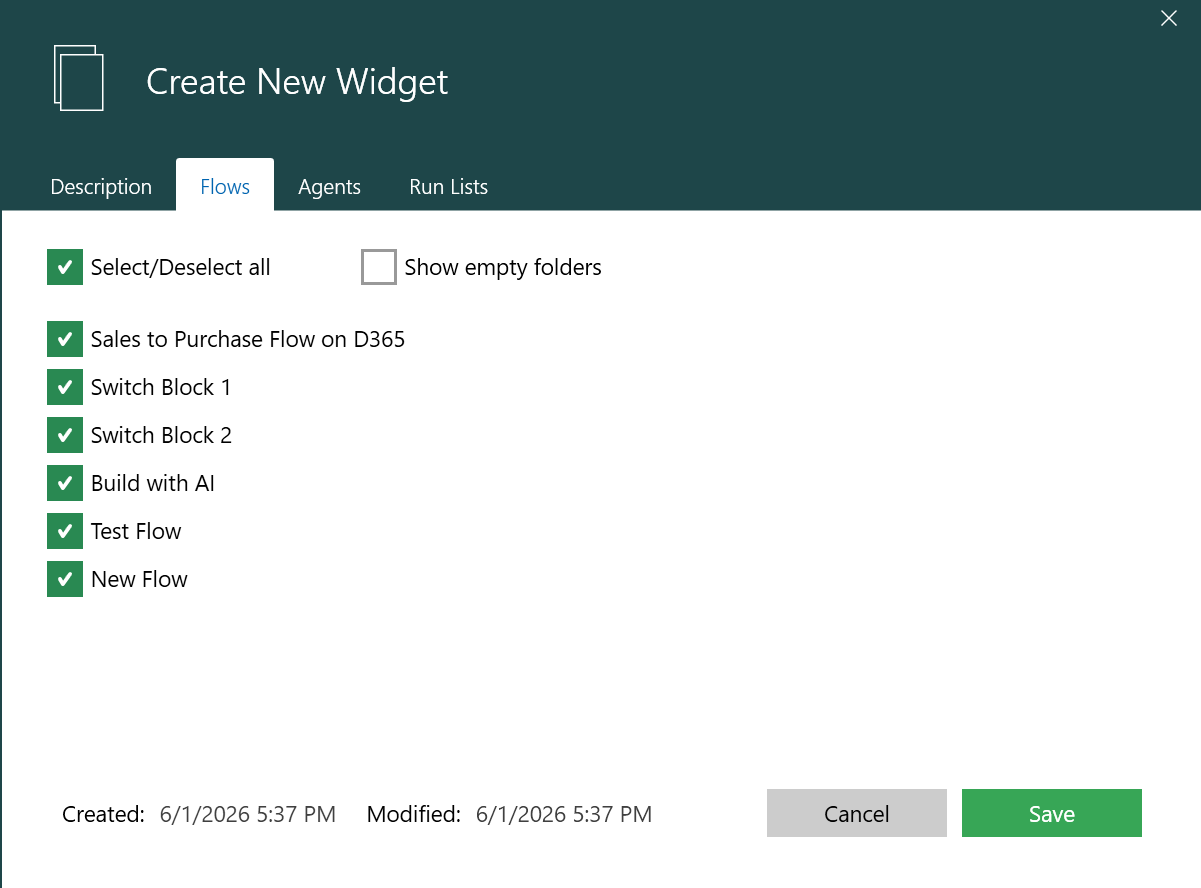Select the Flows tab
Screen dimensions: 1201x888
pos(225,186)
